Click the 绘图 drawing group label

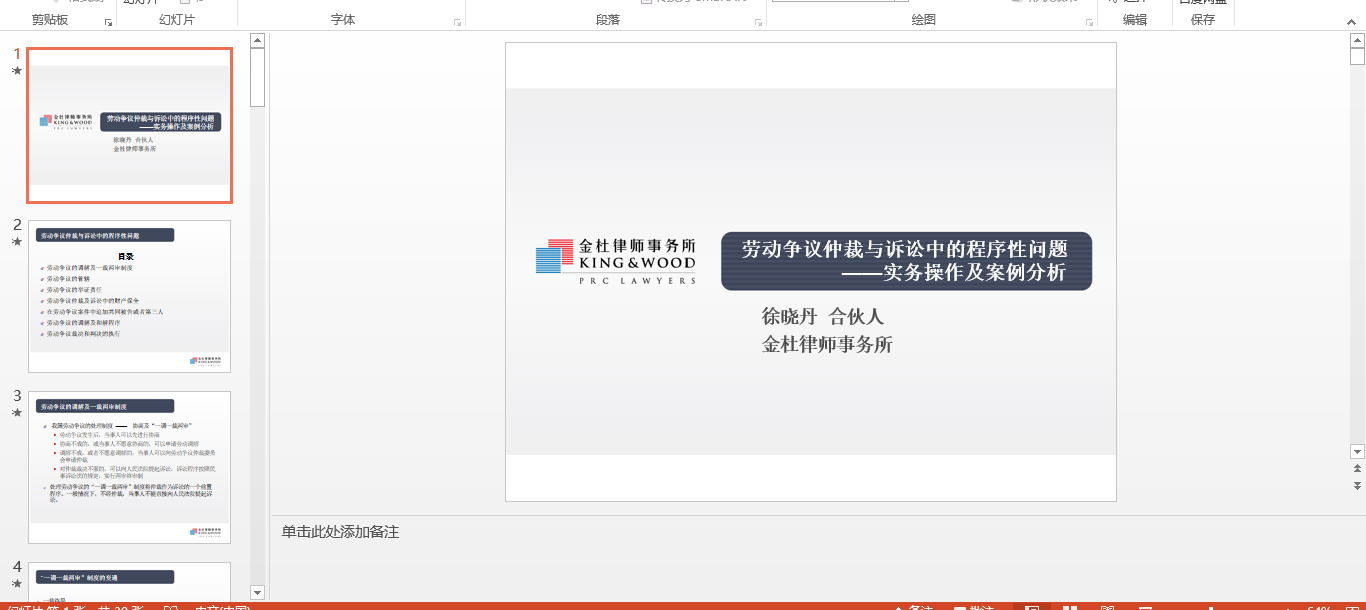(x=924, y=20)
